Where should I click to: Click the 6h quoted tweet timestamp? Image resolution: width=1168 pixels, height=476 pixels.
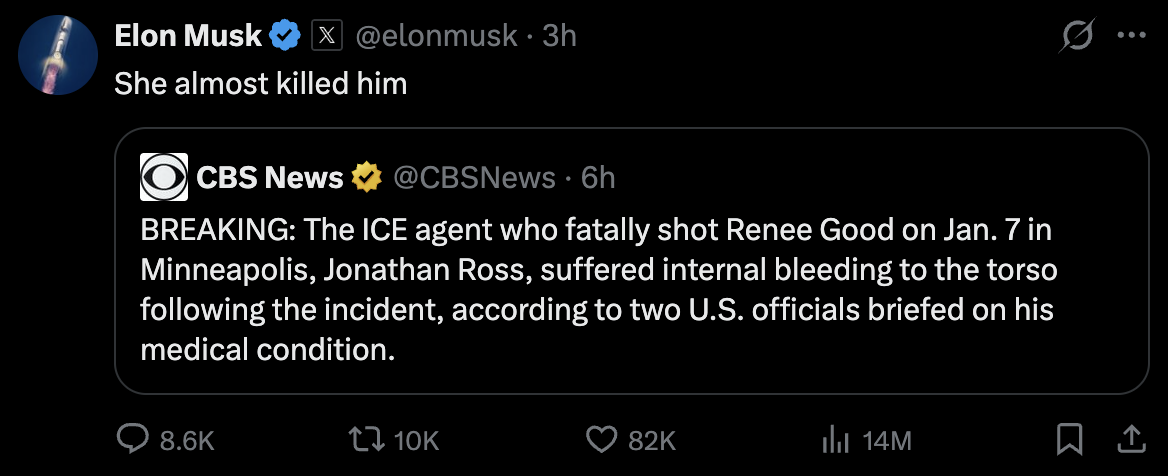click(598, 177)
